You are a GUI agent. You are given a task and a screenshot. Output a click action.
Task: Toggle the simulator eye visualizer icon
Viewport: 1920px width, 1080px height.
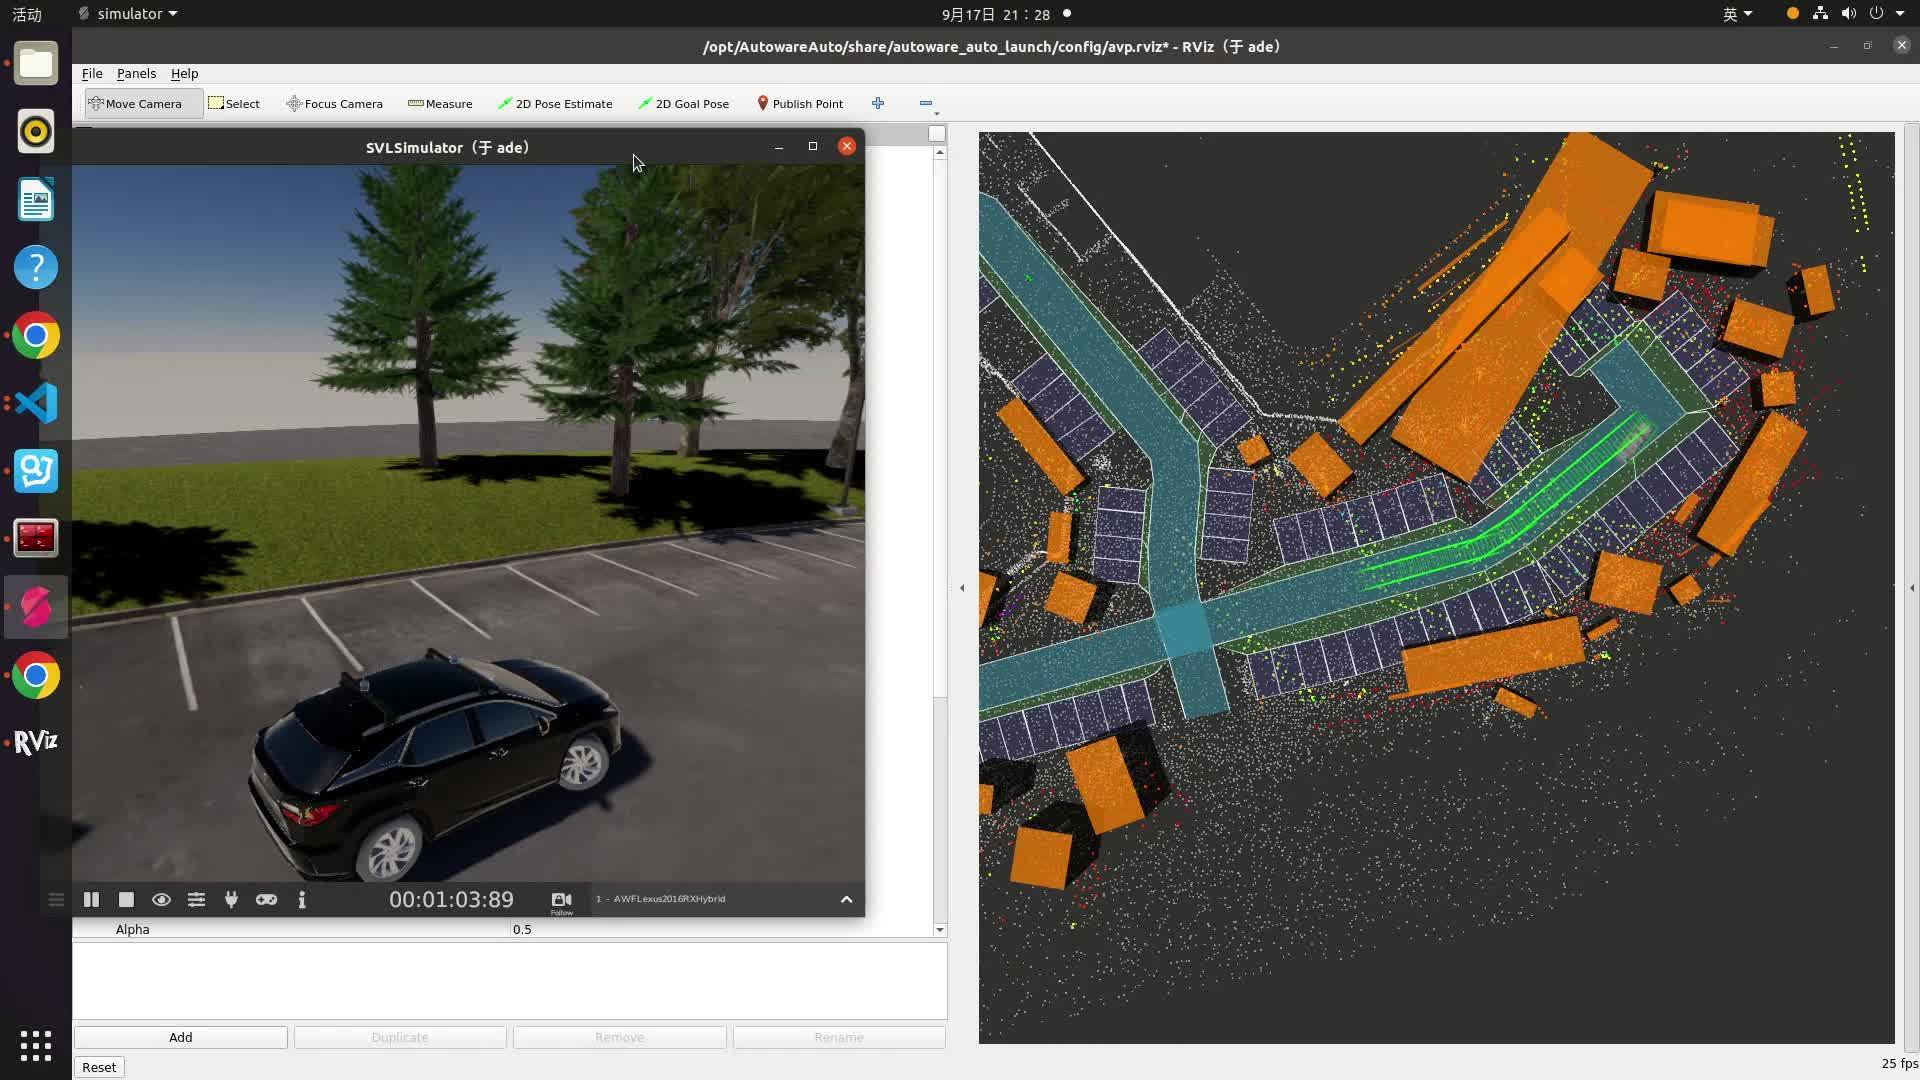coord(161,899)
